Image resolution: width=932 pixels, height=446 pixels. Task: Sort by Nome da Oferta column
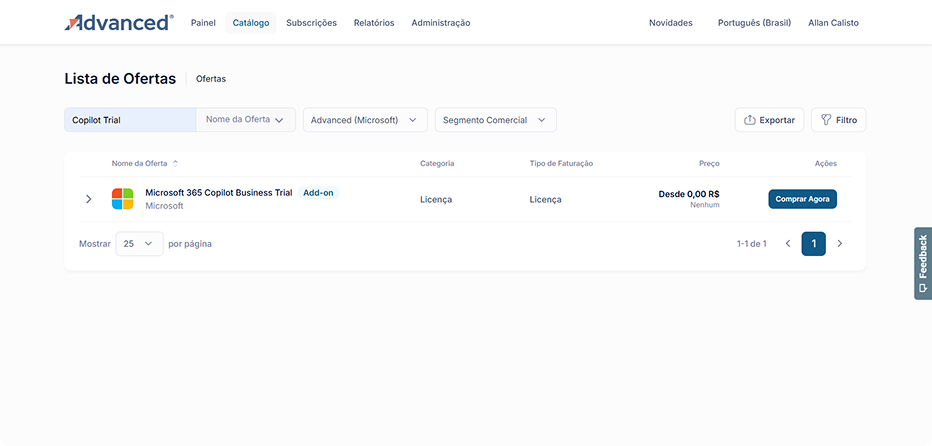pos(144,163)
